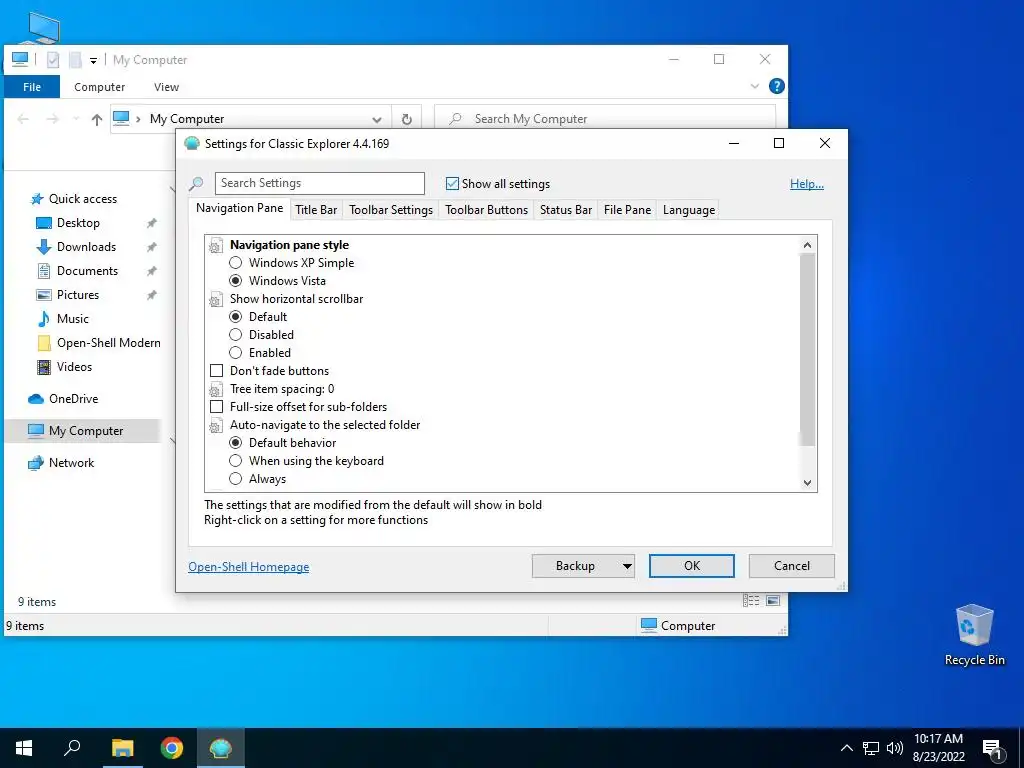Switch to the File Pane tab
1024x768 pixels.
tap(627, 210)
